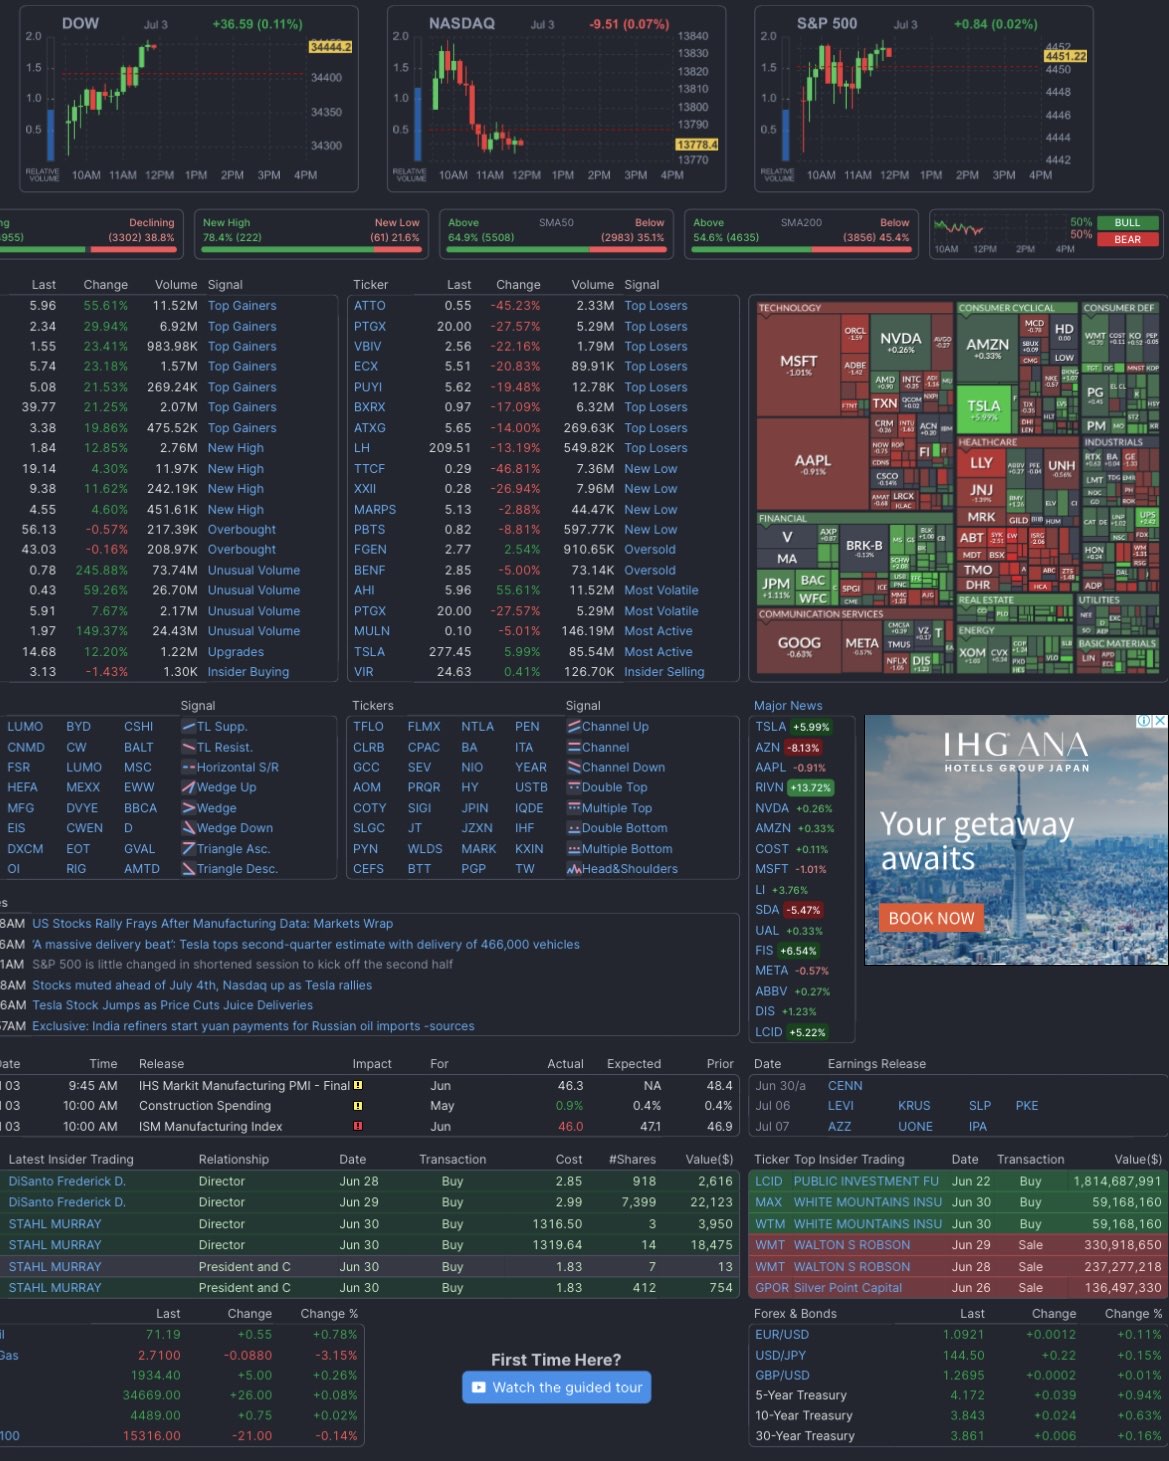Click the GOOG tile in the heat map
1169x1461 pixels.
point(799,647)
